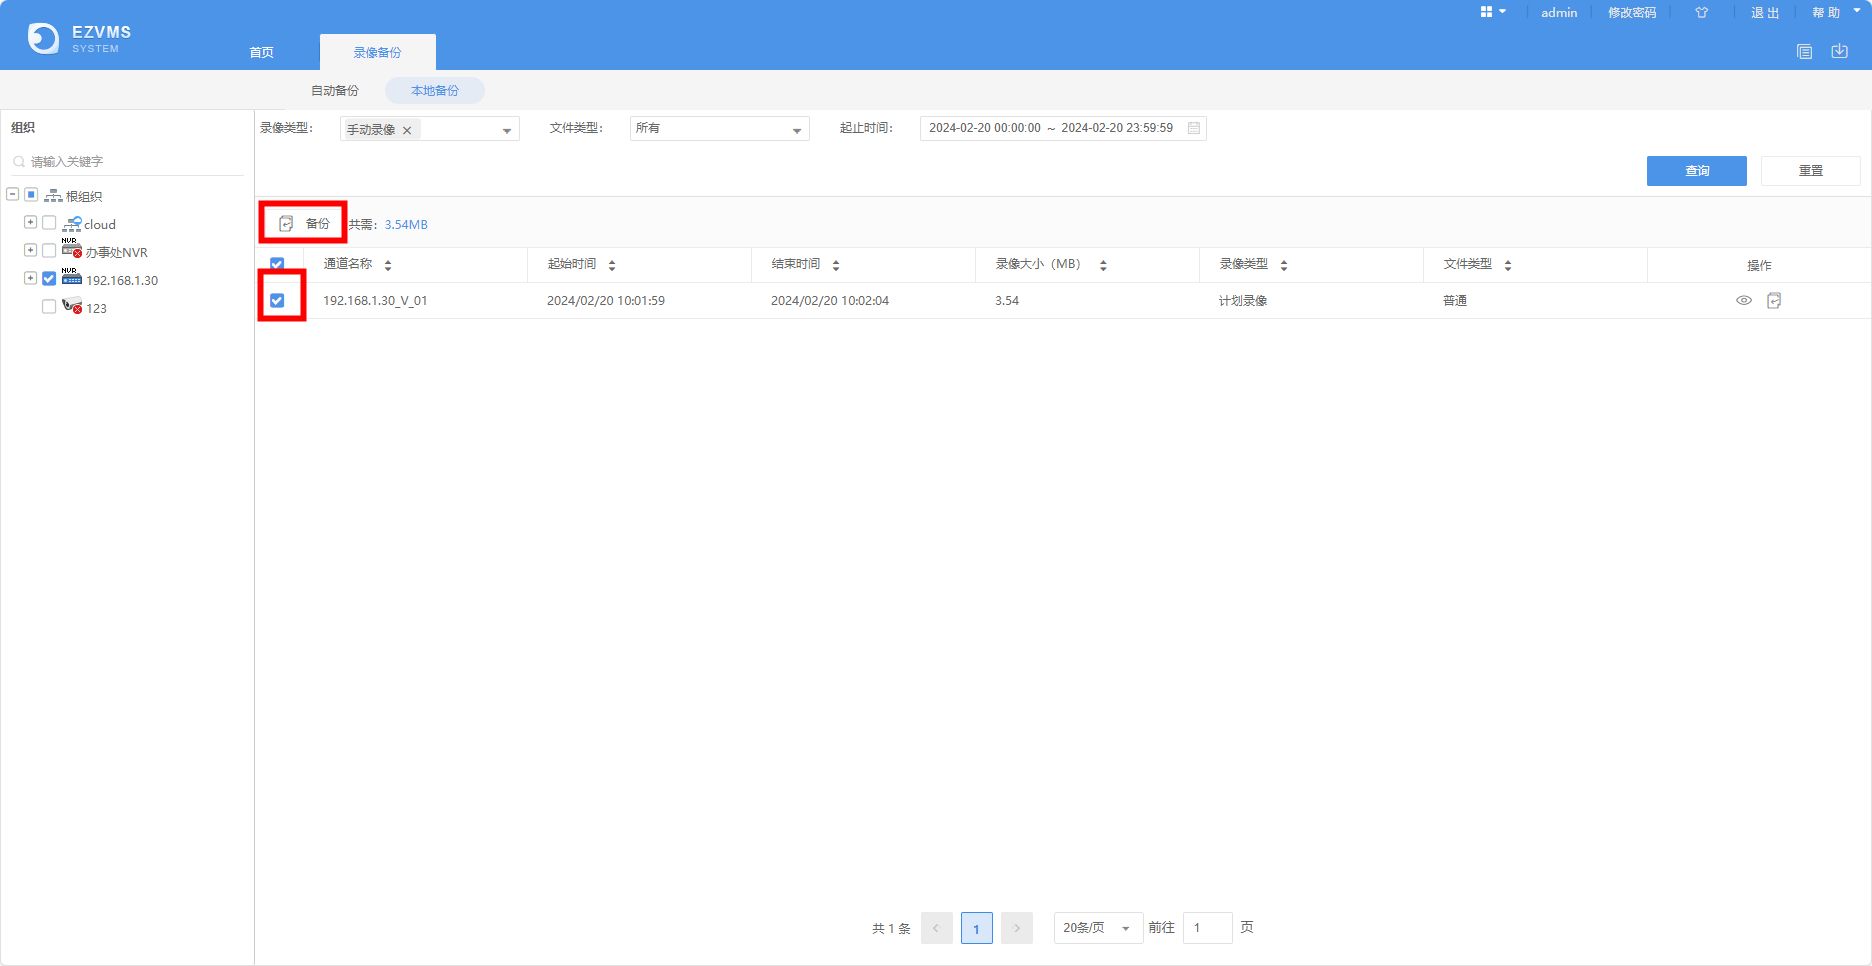Preview the recording with the eye icon
The width and height of the screenshot is (1872, 966).
coord(1742,300)
